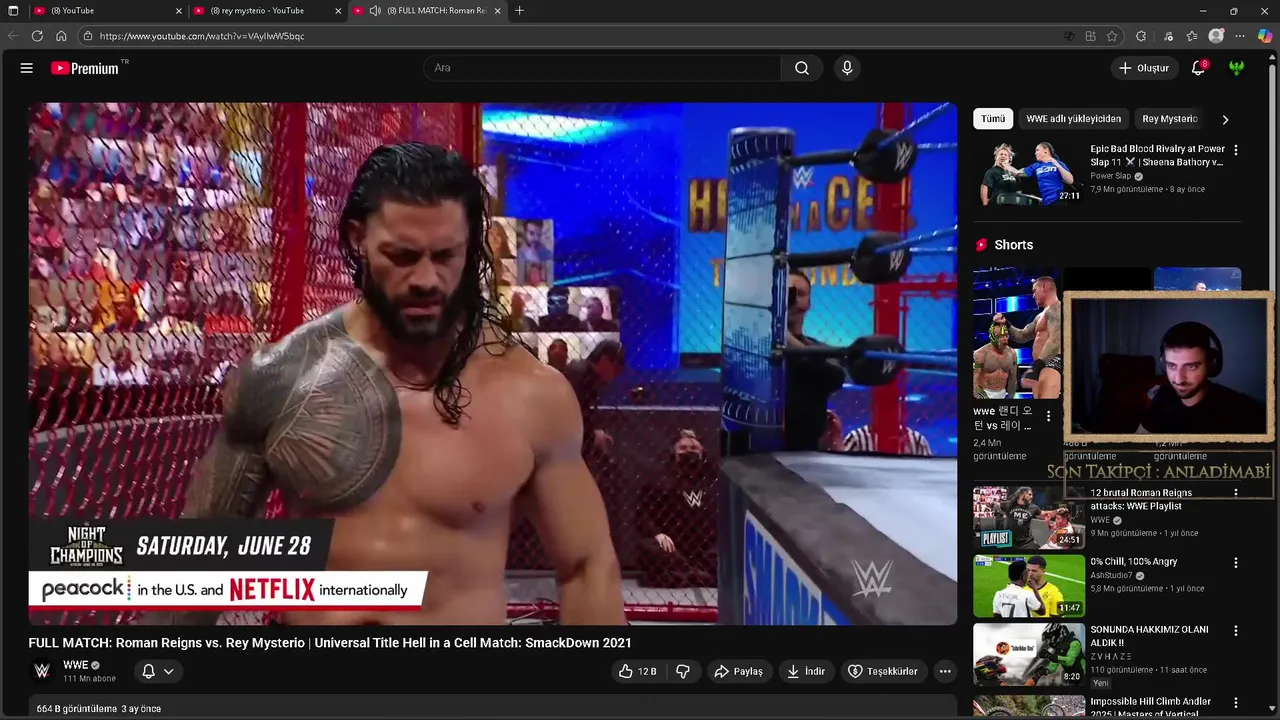Select the Rey Mysterio filter chip
Viewport: 1280px width, 720px height.
1170,119
